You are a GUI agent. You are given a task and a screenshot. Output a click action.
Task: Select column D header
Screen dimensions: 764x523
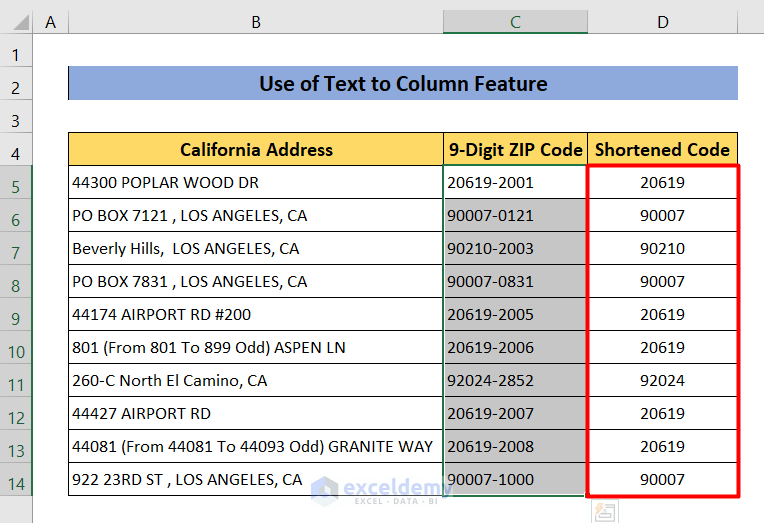pos(662,22)
